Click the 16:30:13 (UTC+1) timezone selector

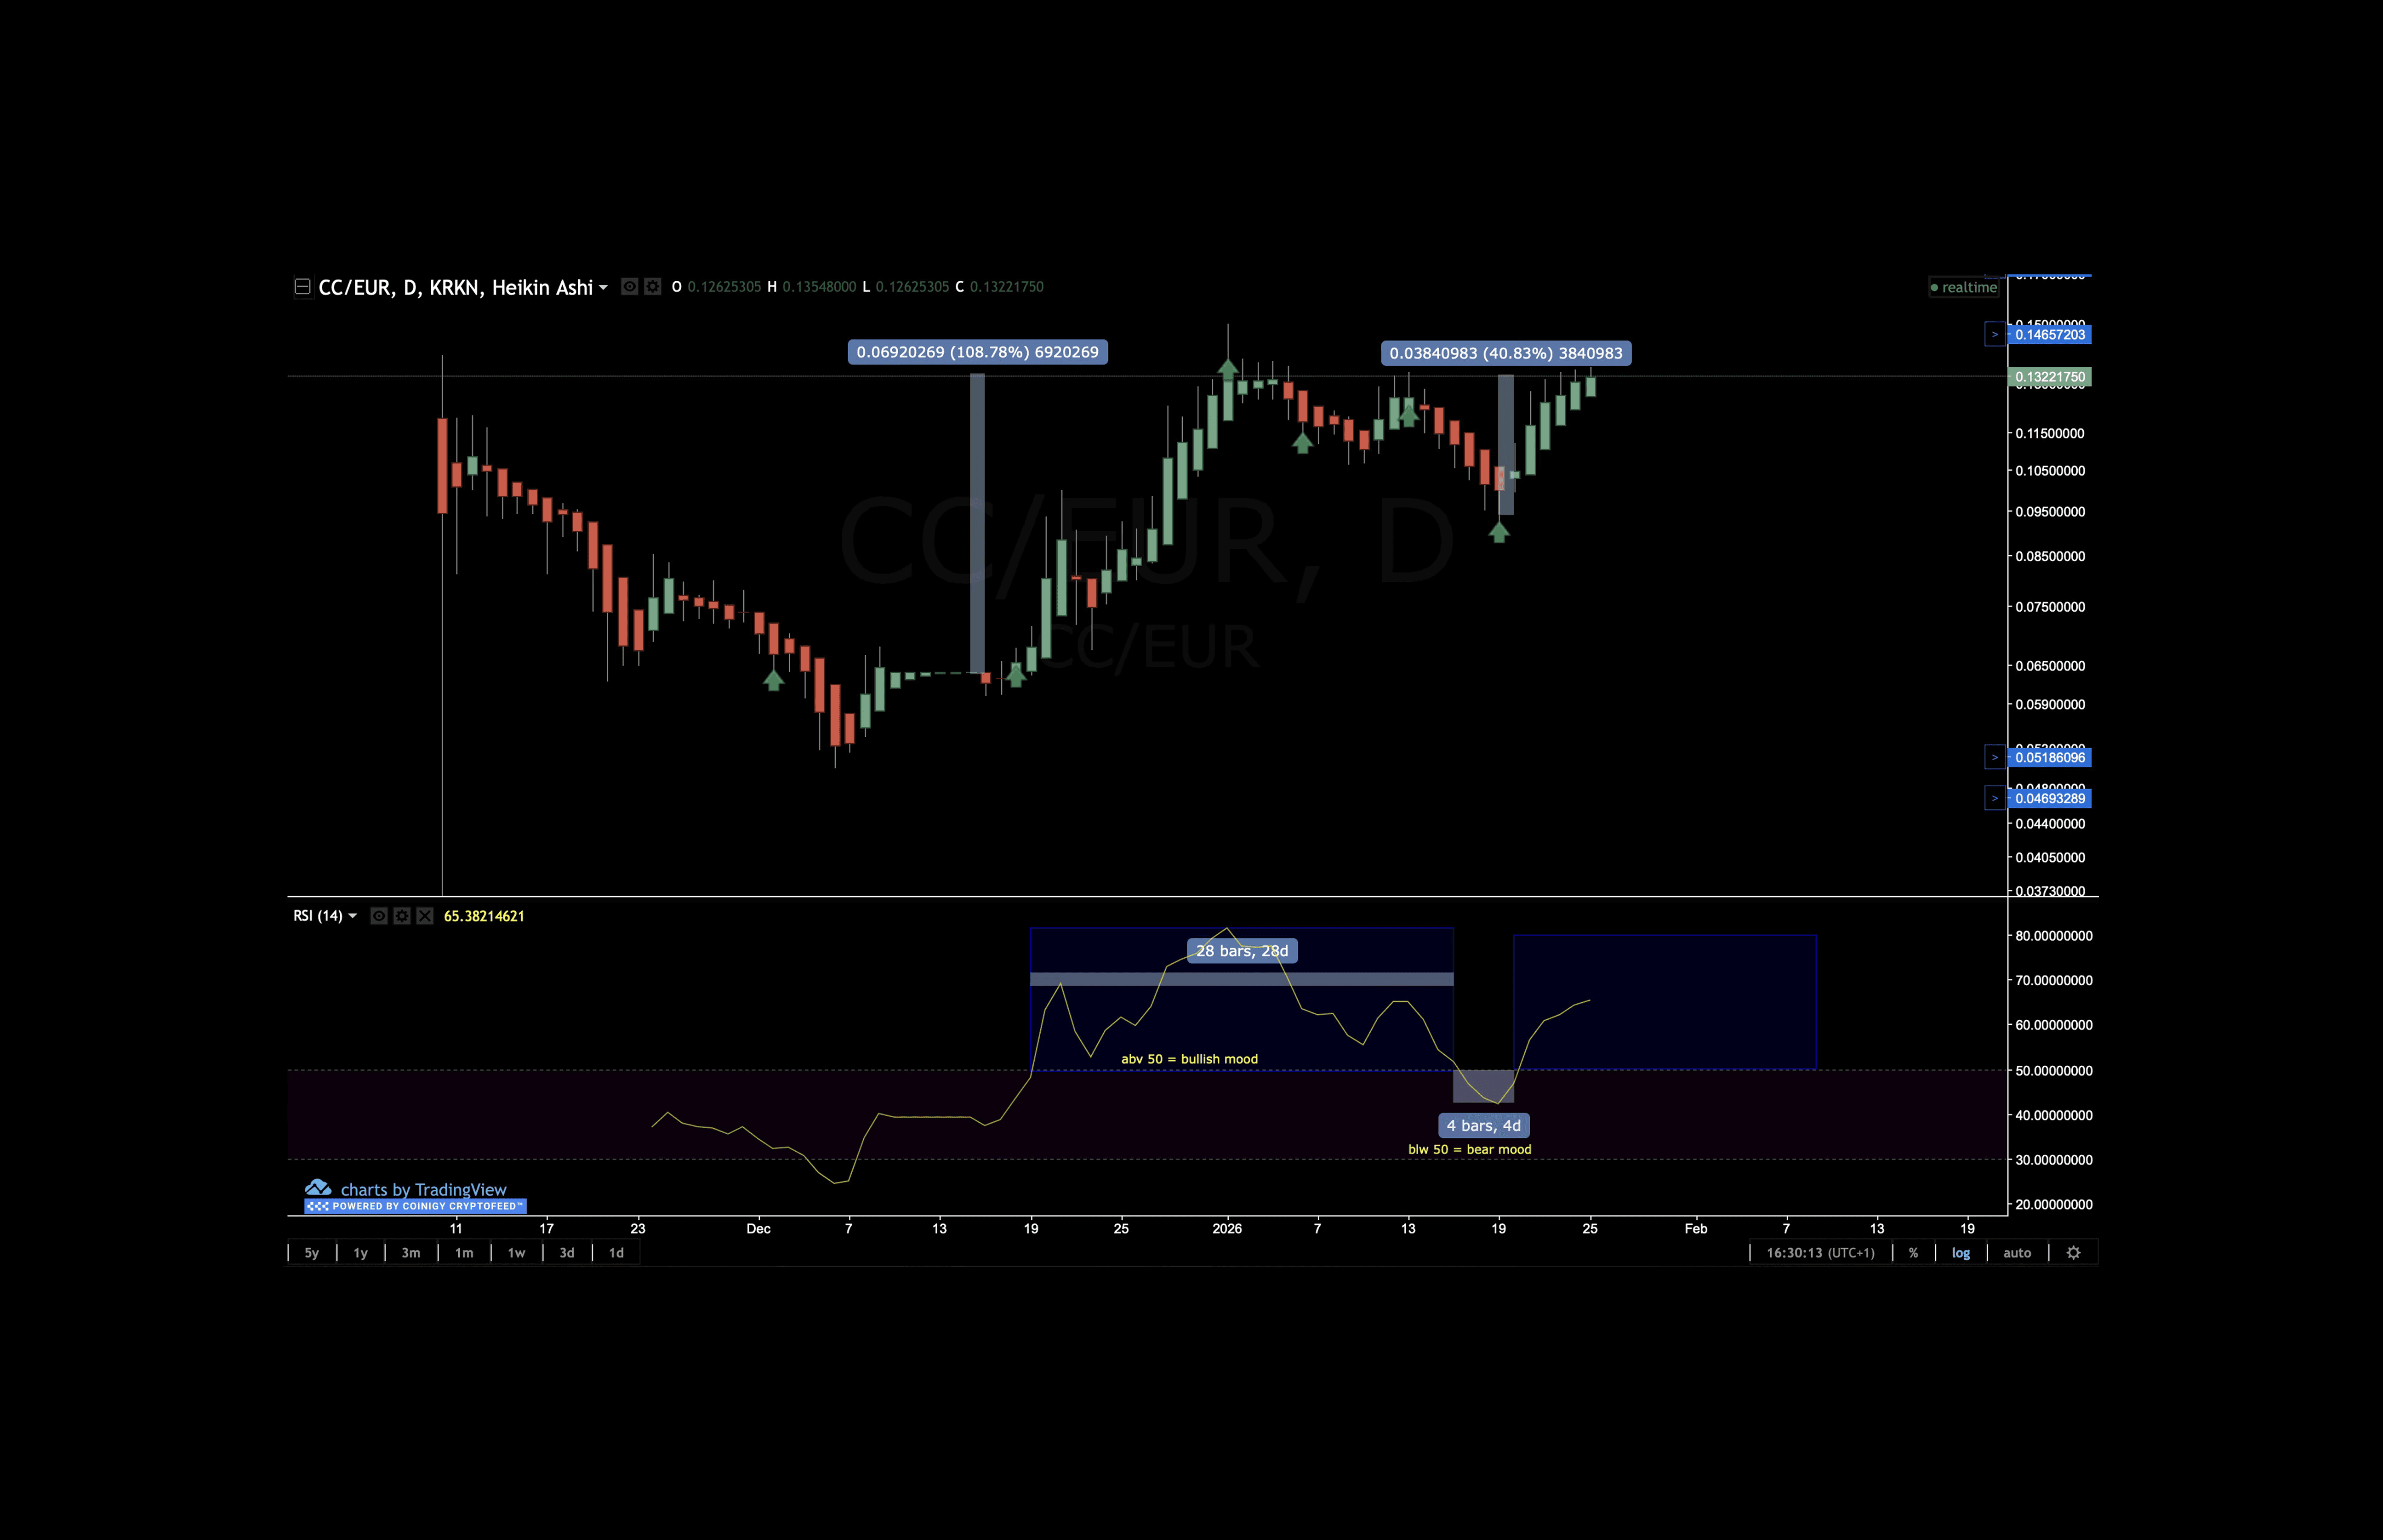(x=1820, y=1253)
